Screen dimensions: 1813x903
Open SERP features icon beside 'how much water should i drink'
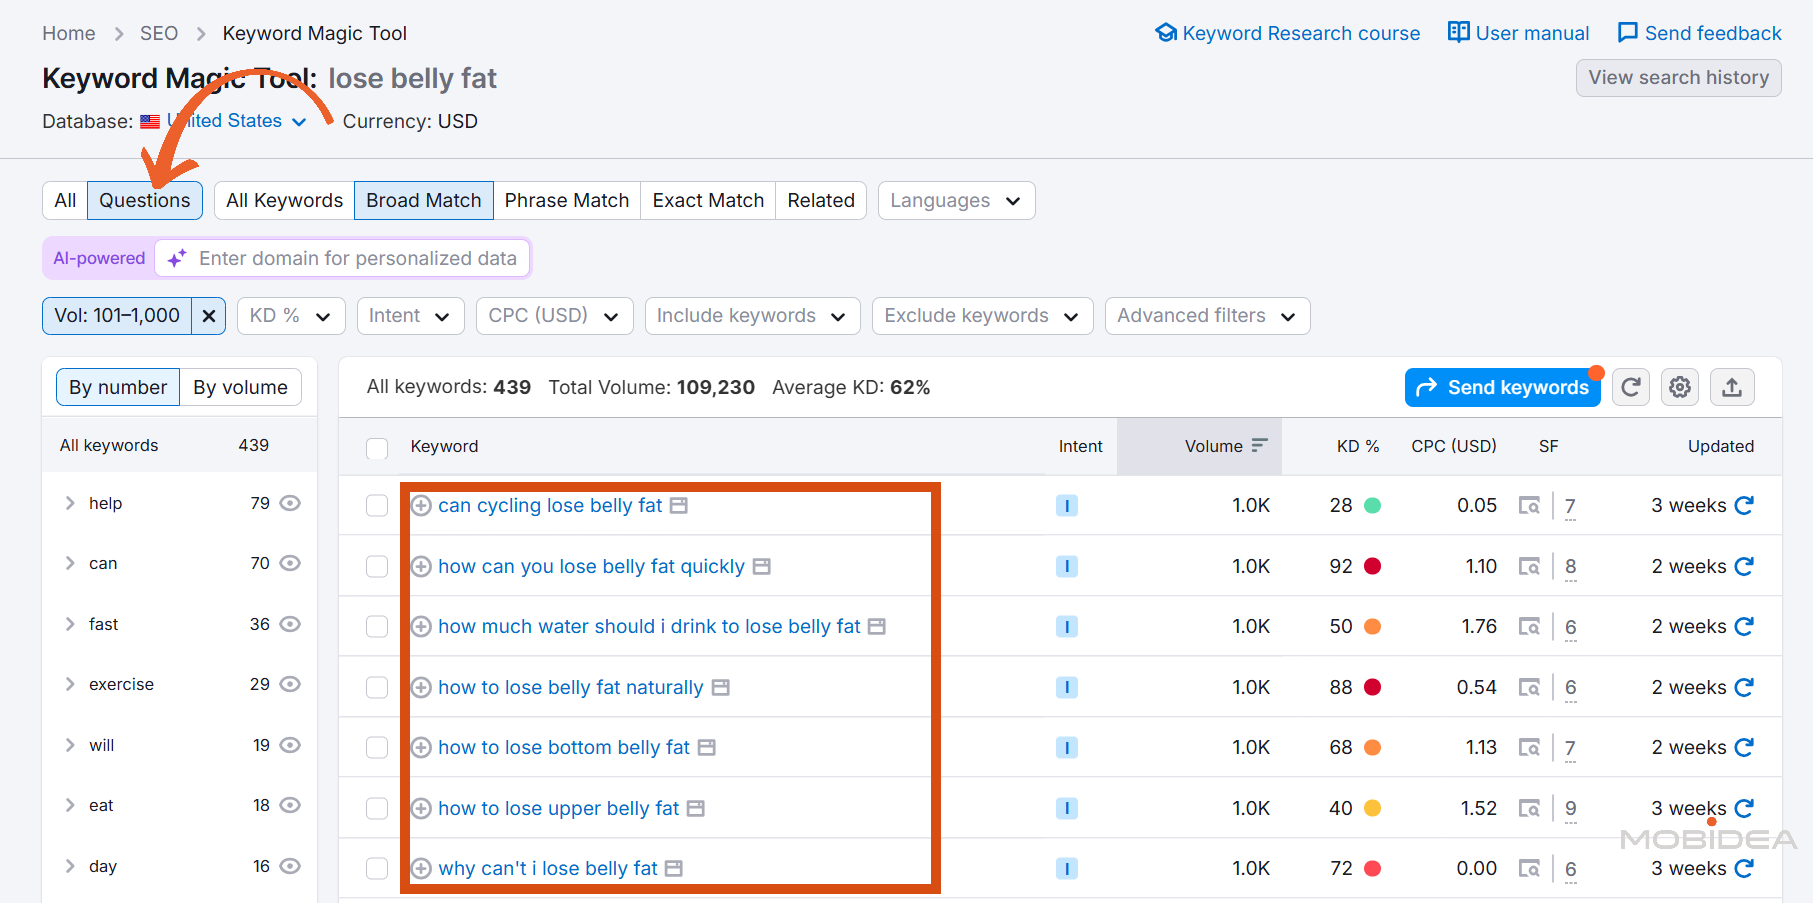click(877, 627)
